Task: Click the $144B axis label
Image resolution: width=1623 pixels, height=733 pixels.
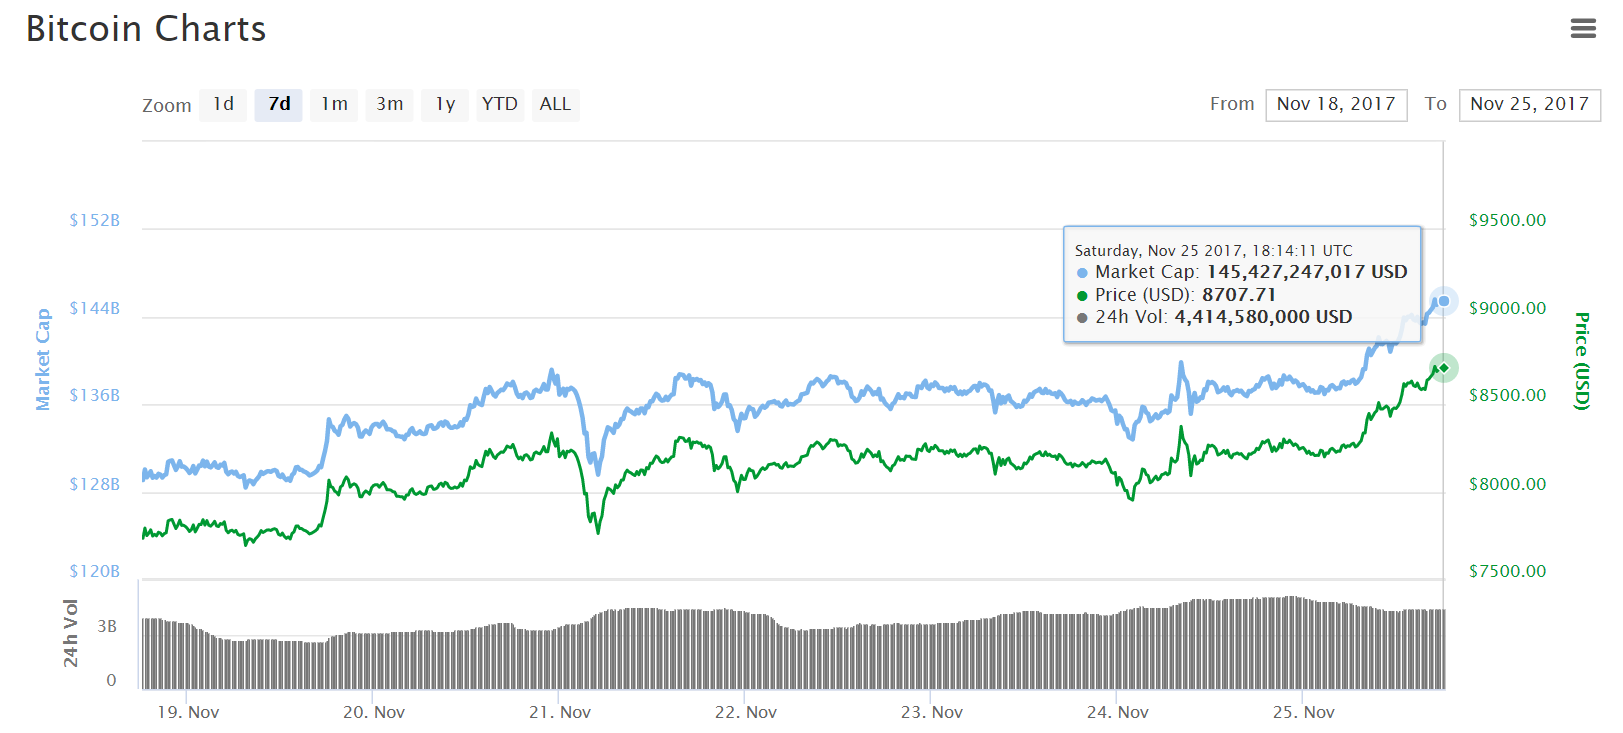Action: tap(94, 308)
